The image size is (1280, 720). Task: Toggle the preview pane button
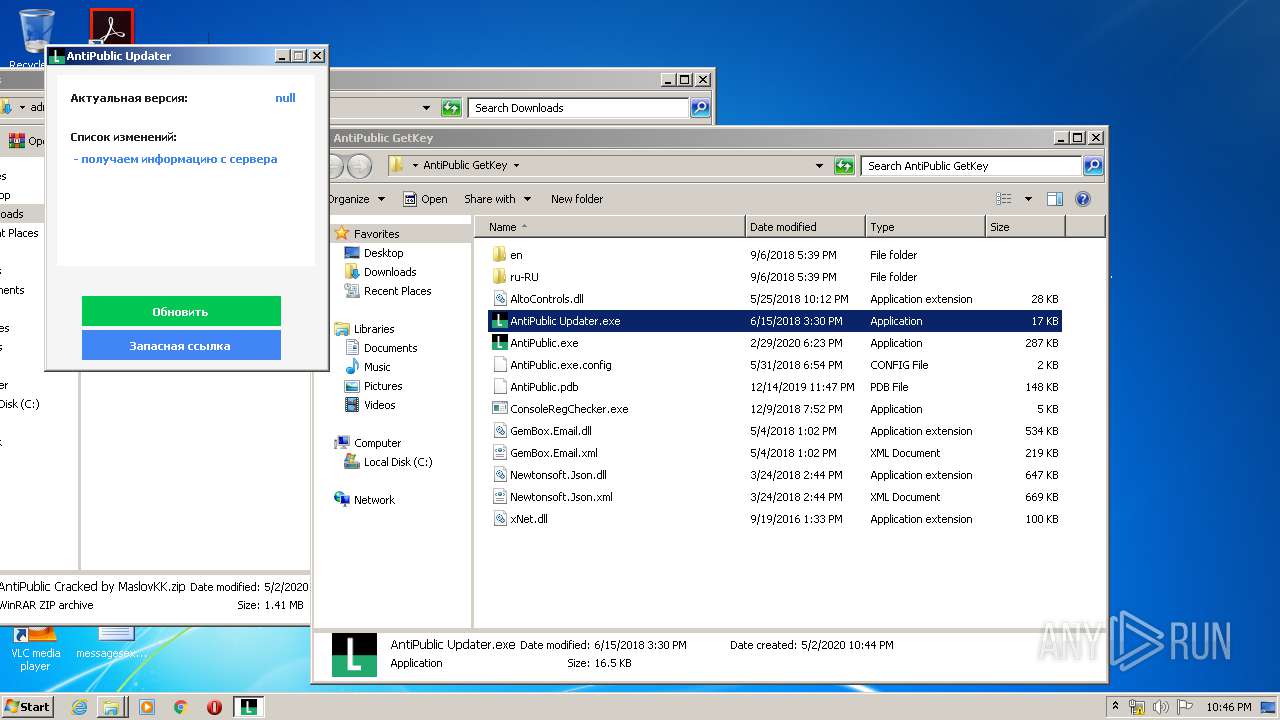pyautogui.click(x=1054, y=199)
